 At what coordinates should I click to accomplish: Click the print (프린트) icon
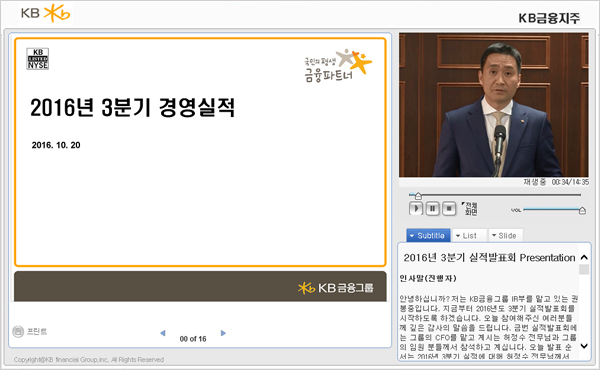18,331
